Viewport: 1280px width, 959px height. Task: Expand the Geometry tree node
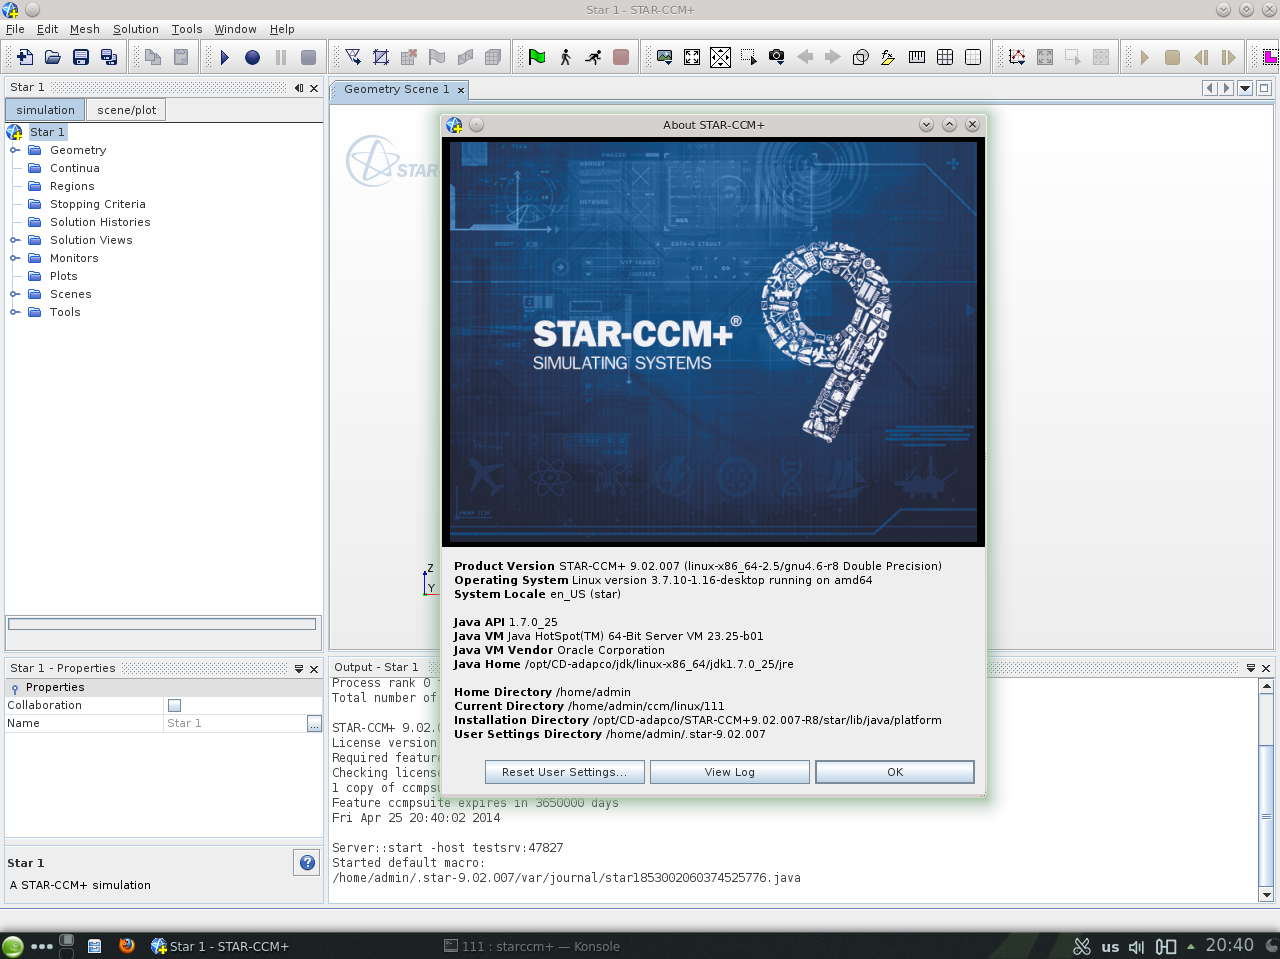pyautogui.click(x=15, y=150)
